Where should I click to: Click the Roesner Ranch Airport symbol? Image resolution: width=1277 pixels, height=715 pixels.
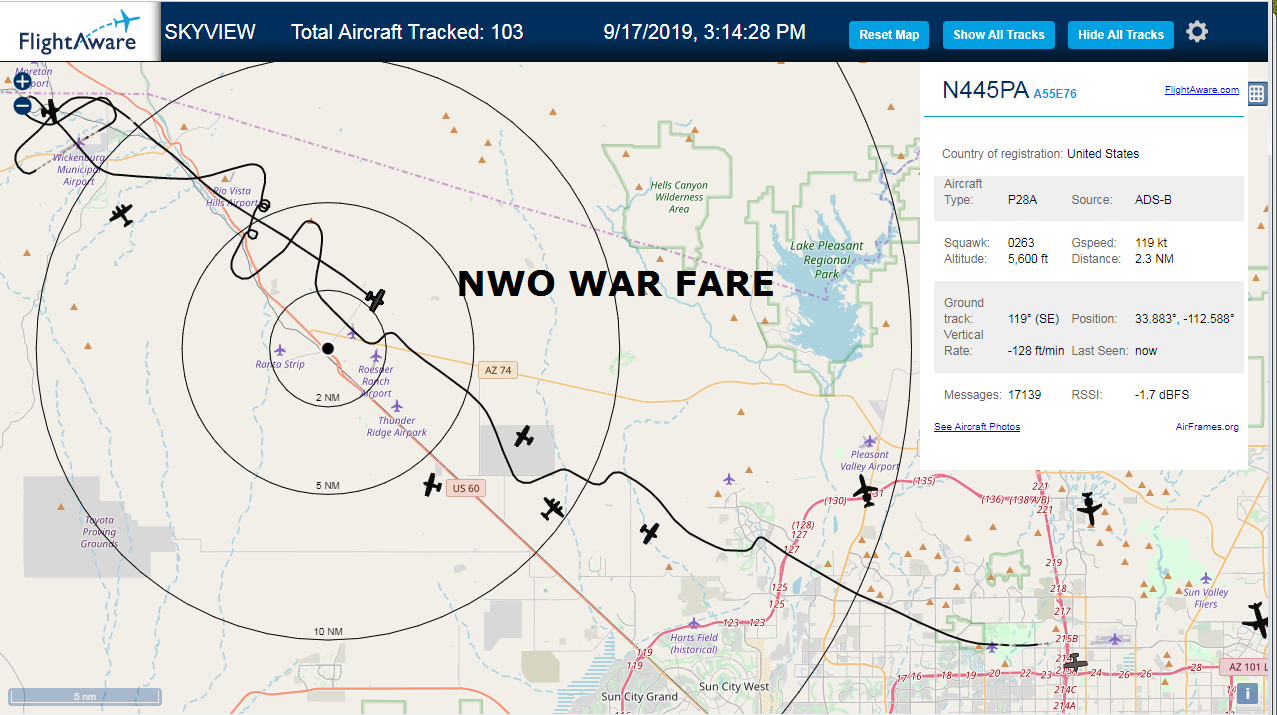point(376,356)
